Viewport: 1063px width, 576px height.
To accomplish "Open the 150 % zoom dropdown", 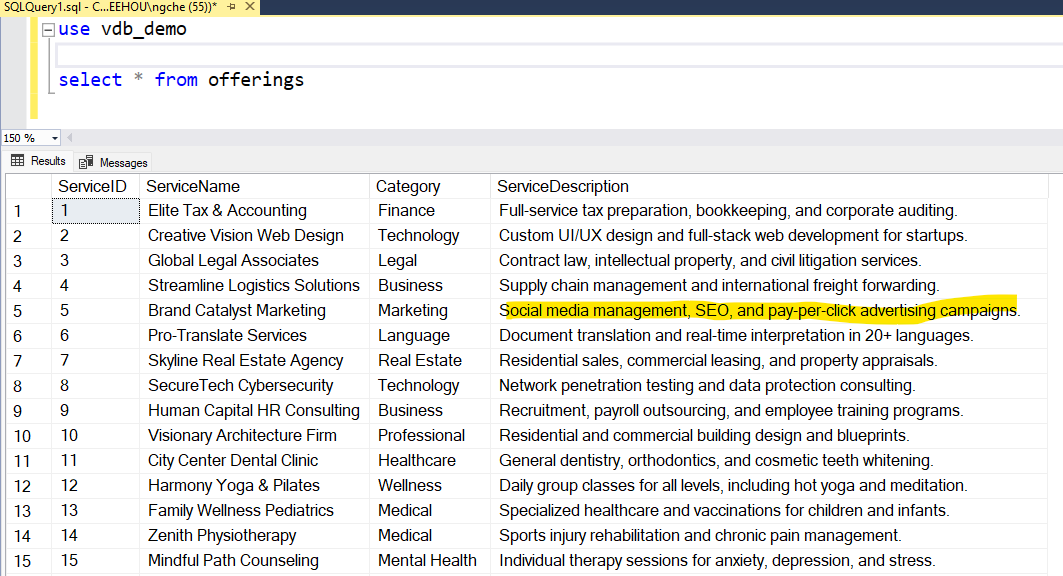I will pos(54,138).
